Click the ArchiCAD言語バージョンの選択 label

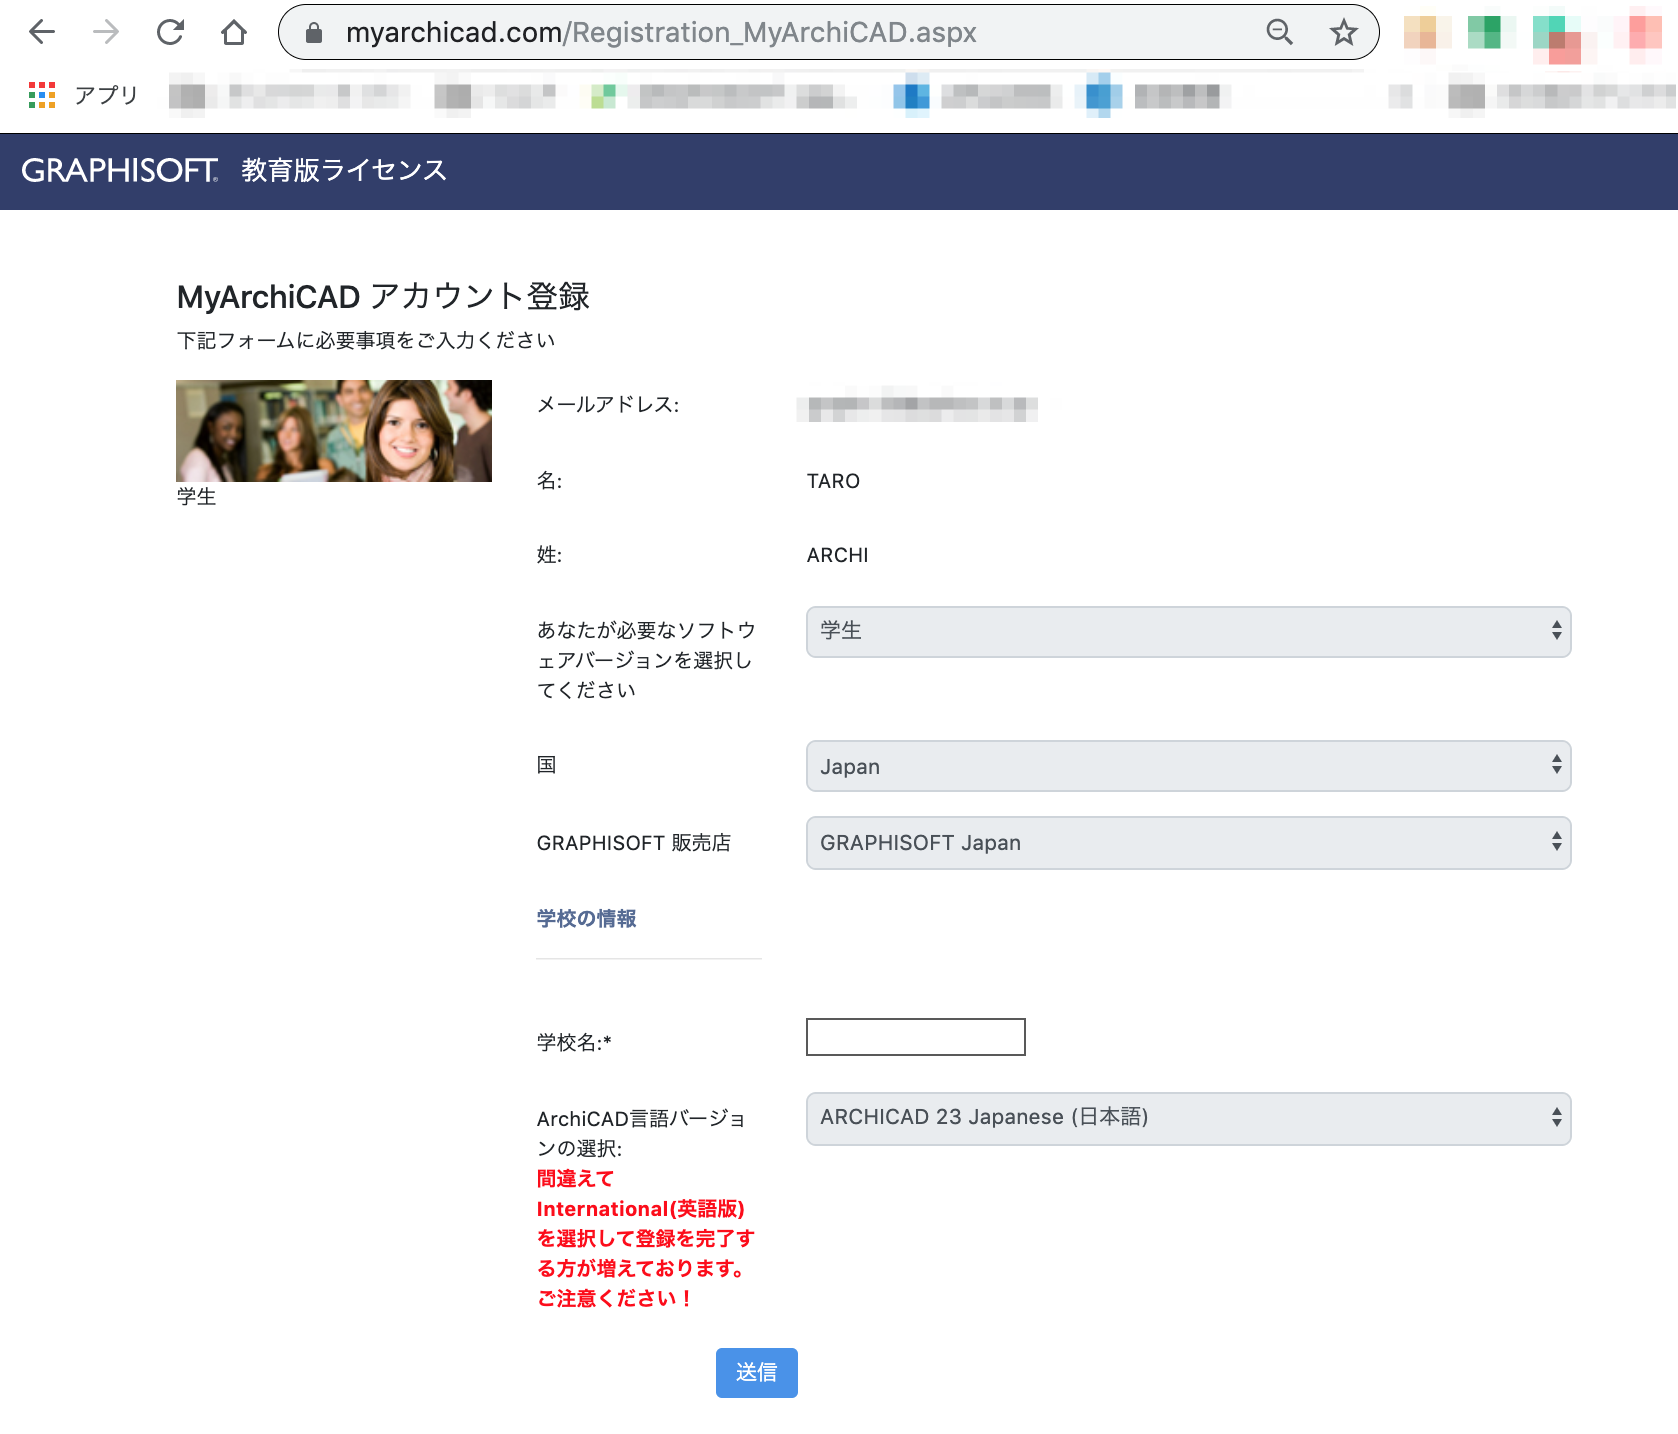pyautogui.click(x=641, y=1133)
